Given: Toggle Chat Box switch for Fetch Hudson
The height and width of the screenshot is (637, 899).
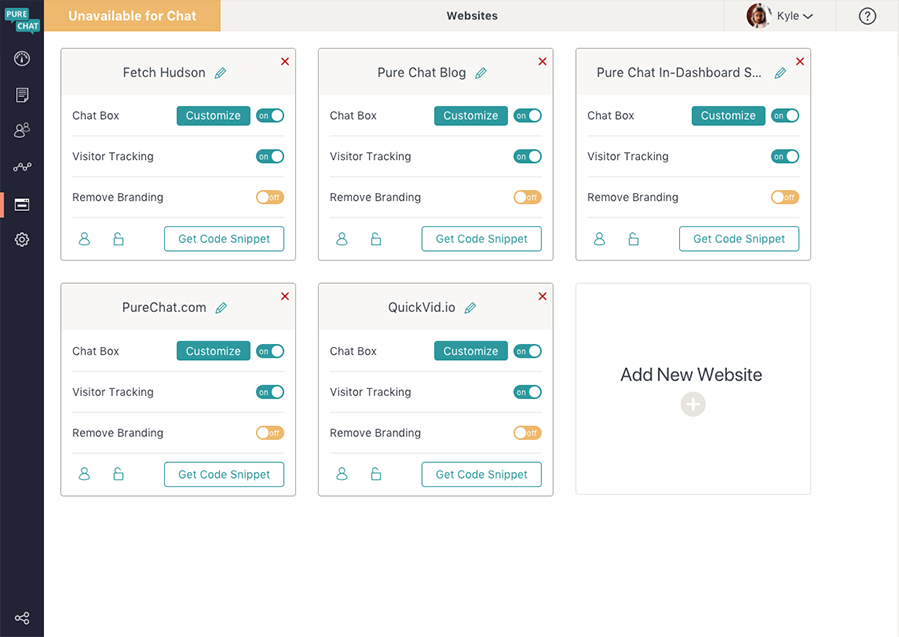Looking at the screenshot, I should [270, 116].
